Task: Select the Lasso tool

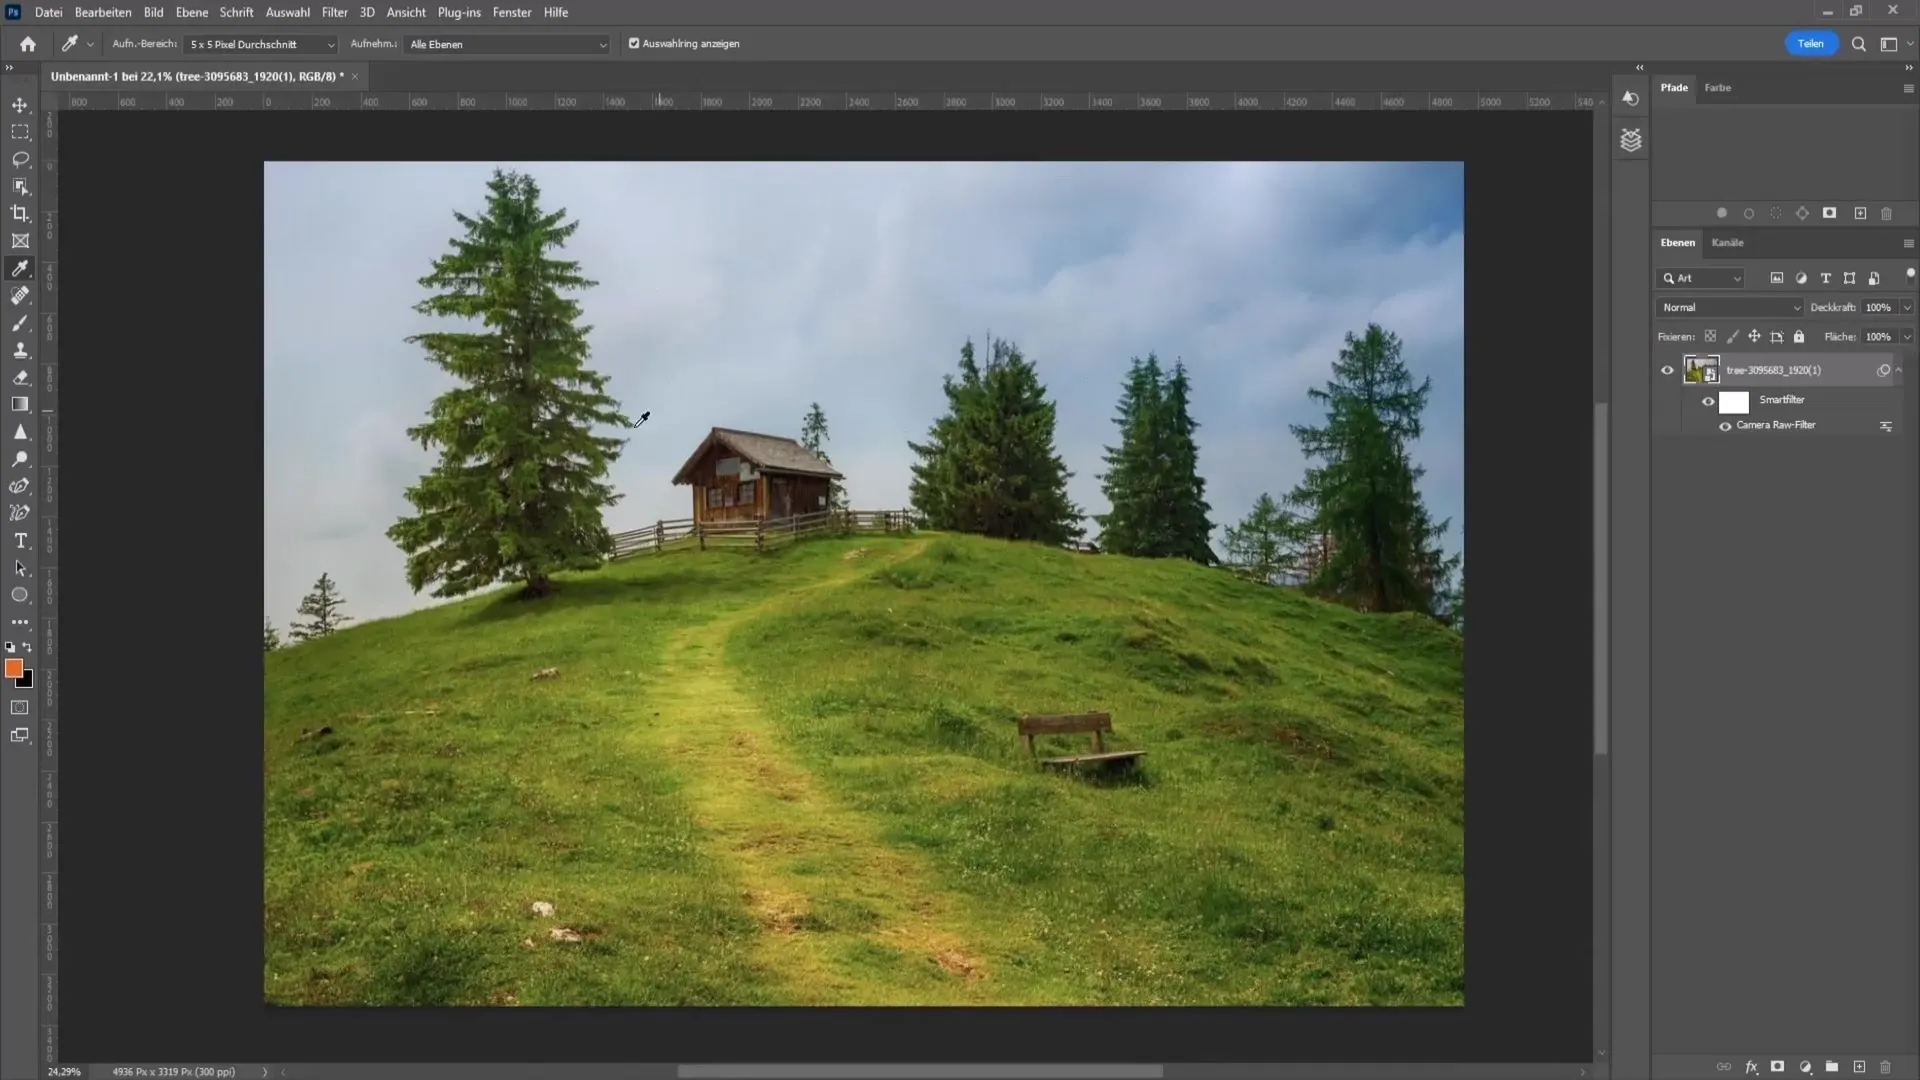Action: click(20, 159)
